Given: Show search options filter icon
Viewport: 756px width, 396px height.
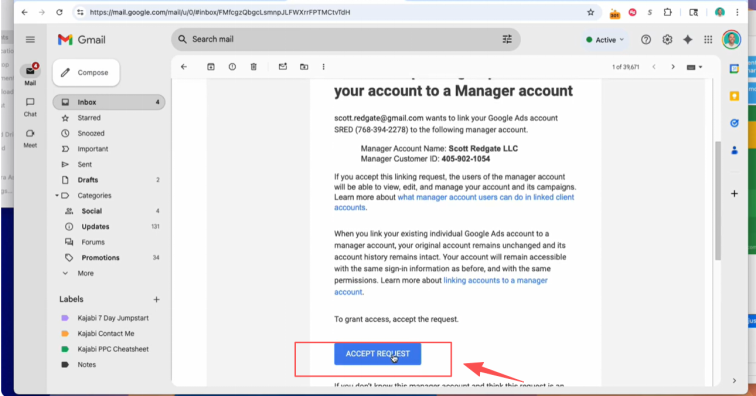Looking at the screenshot, I should pos(507,39).
